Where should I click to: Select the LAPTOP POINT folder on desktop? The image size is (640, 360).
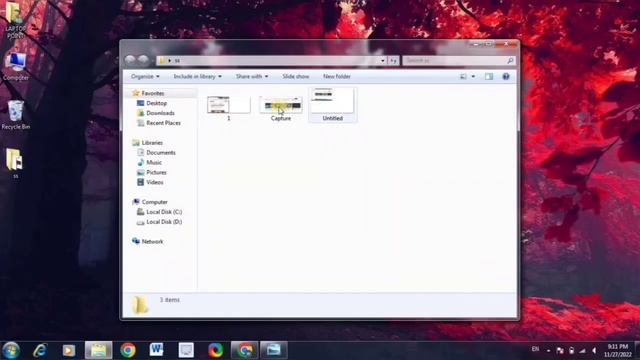15,20
